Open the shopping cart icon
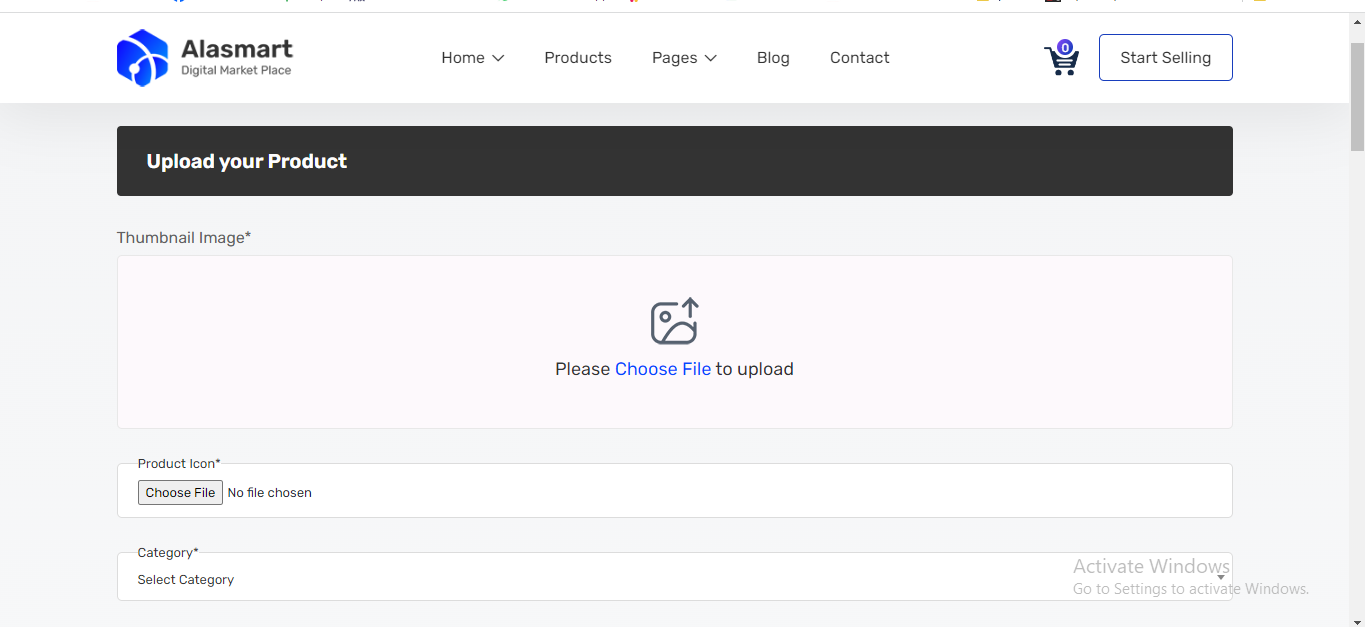Viewport: 1365px width, 627px height. 1060,62
